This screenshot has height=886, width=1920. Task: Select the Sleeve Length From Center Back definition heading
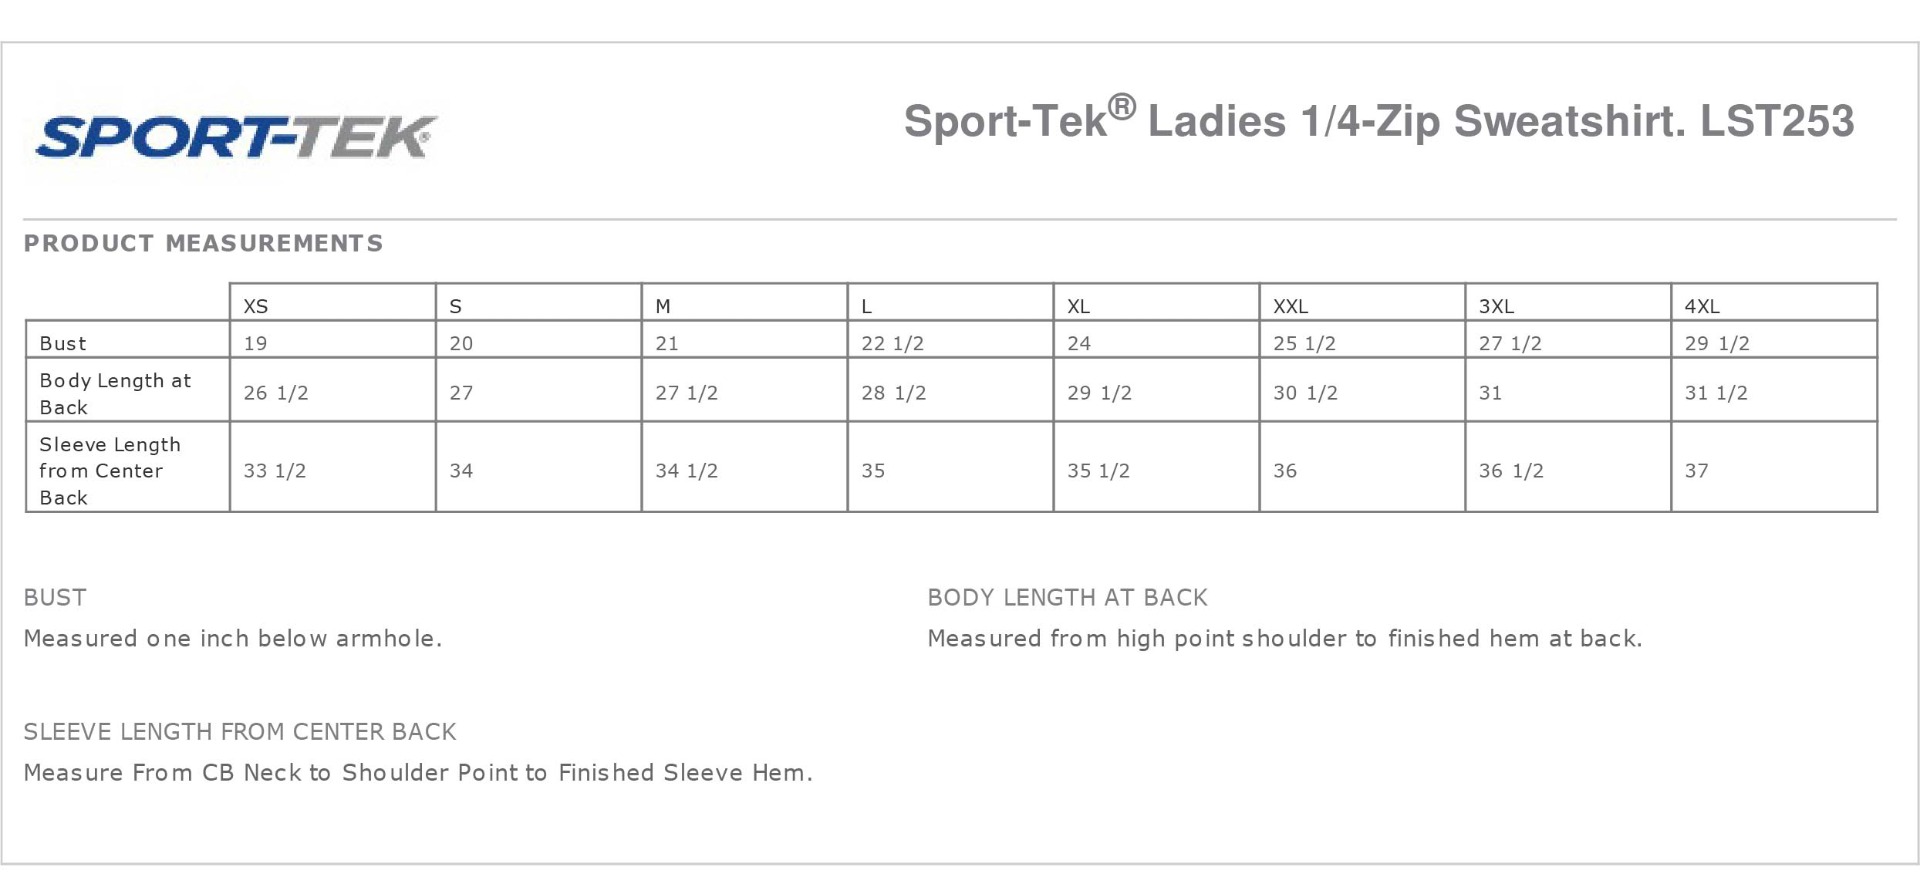[x=240, y=732]
